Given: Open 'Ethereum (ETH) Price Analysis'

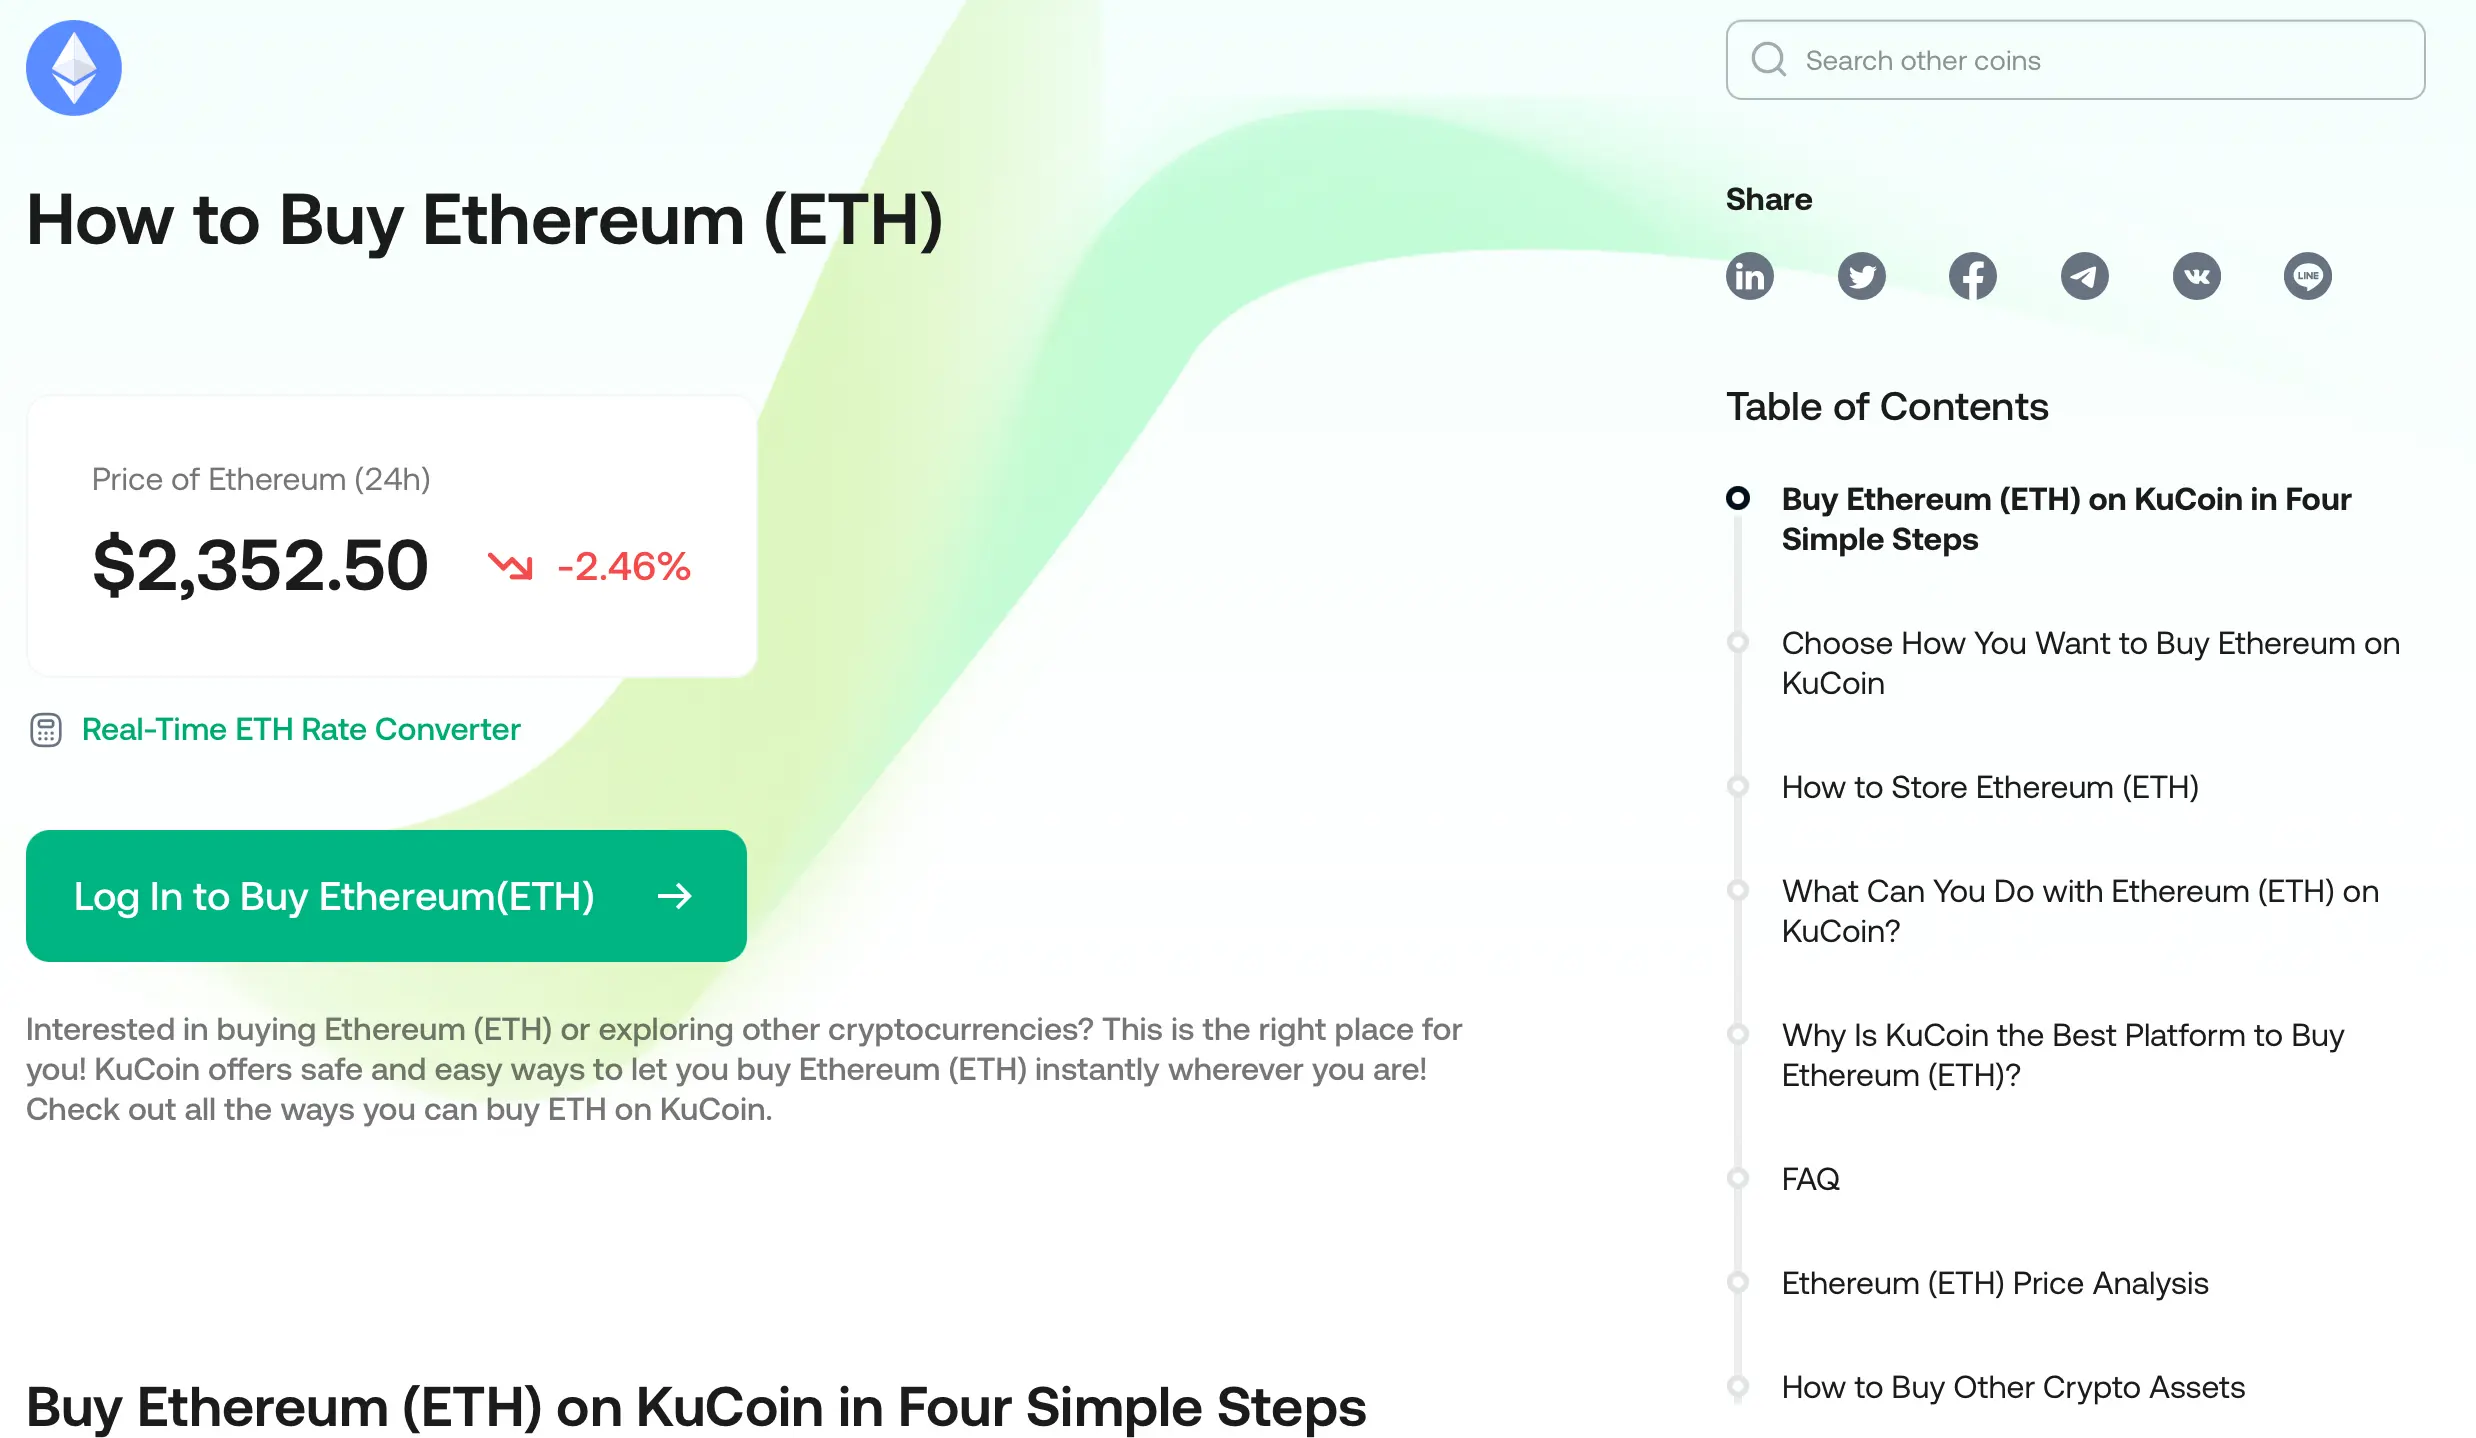Looking at the screenshot, I should pyautogui.click(x=1995, y=1283).
